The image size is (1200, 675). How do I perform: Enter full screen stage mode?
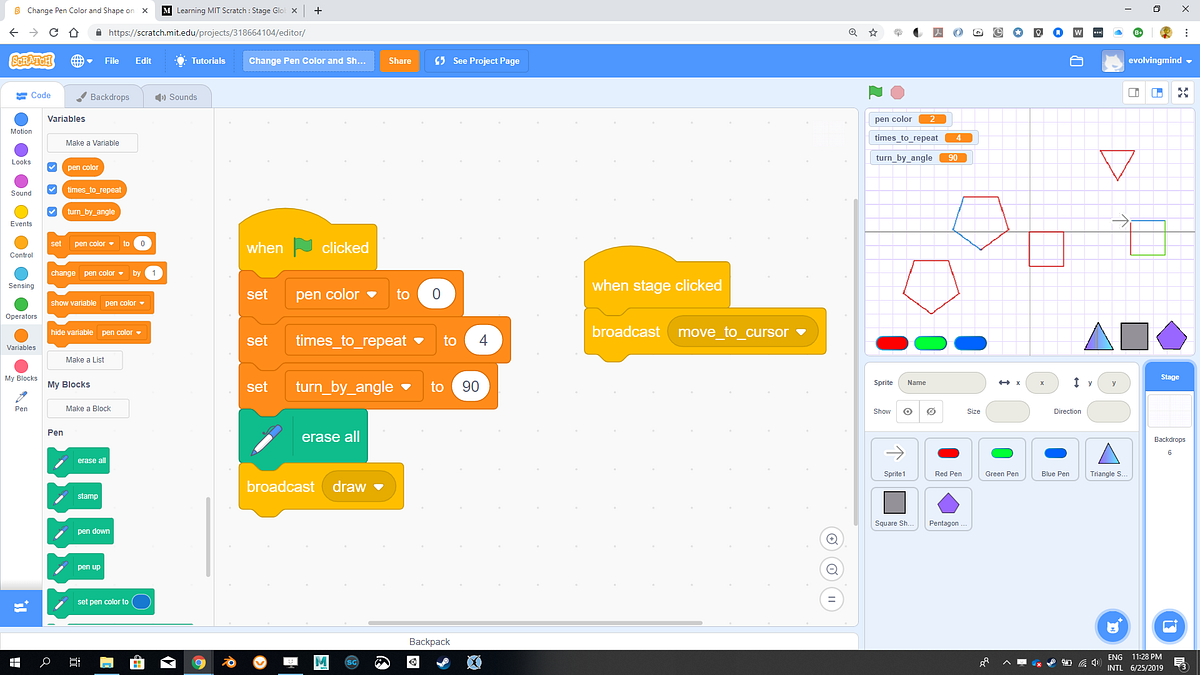click(x=1183, y=92)
